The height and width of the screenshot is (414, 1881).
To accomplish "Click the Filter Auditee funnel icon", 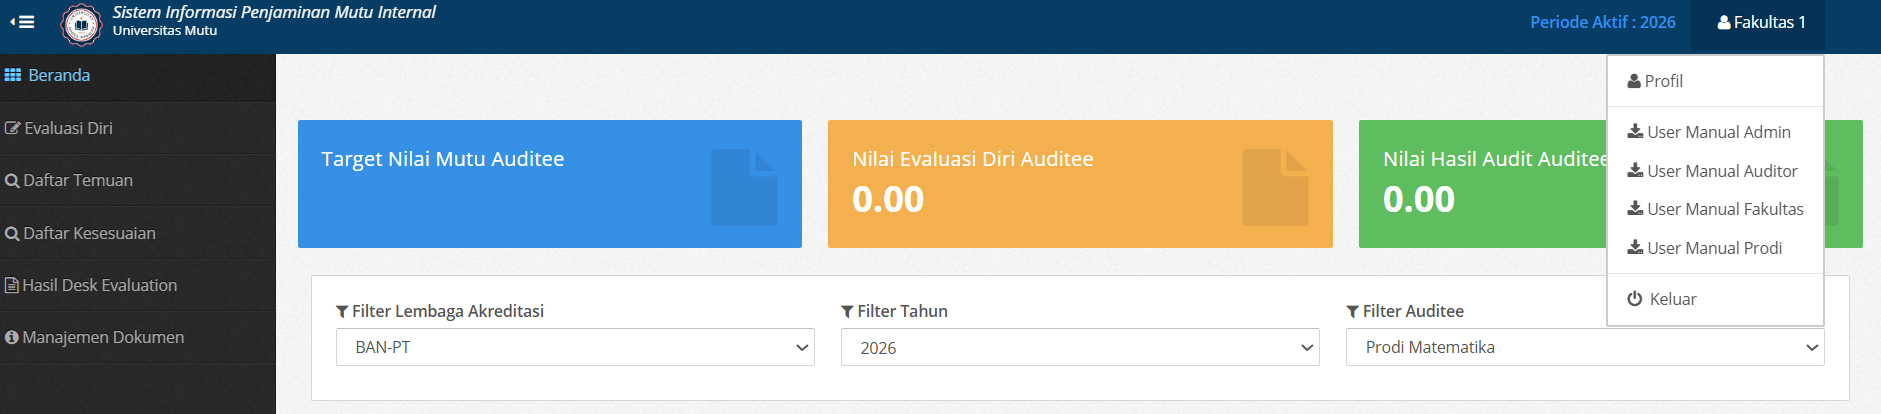I will click(x=1353, y=312).
